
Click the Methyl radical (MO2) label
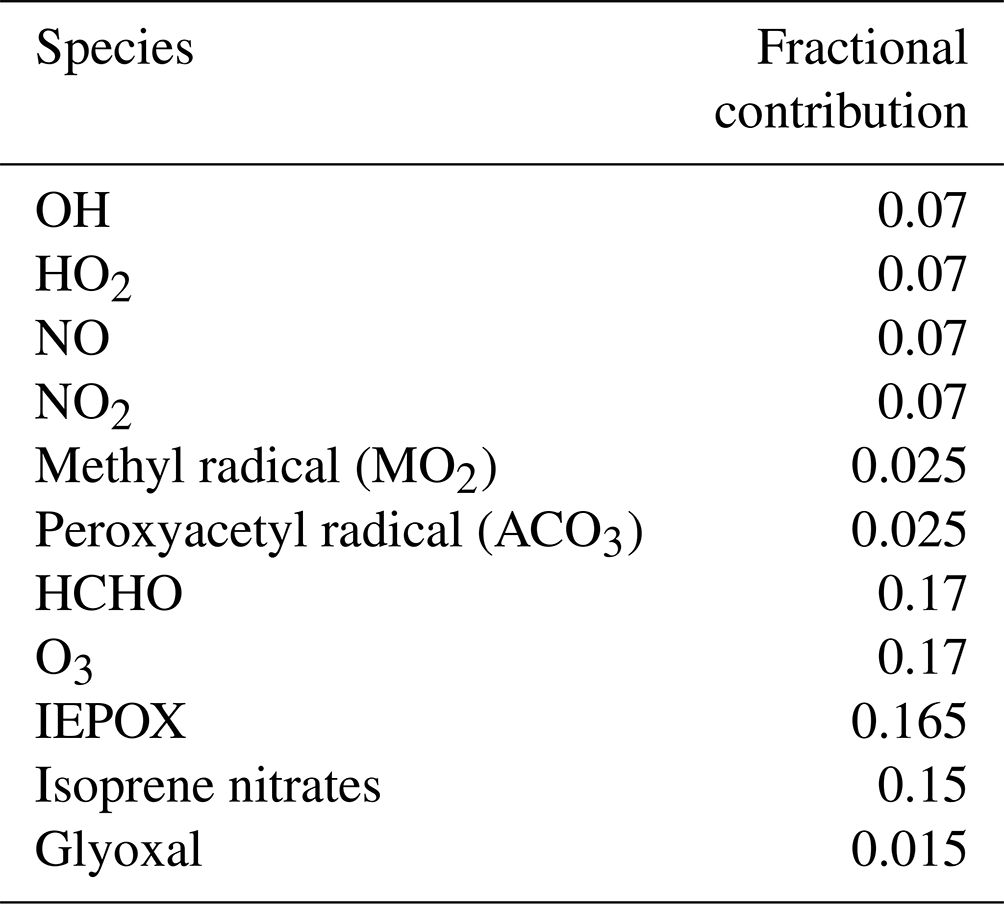click(x=266, y=467)
